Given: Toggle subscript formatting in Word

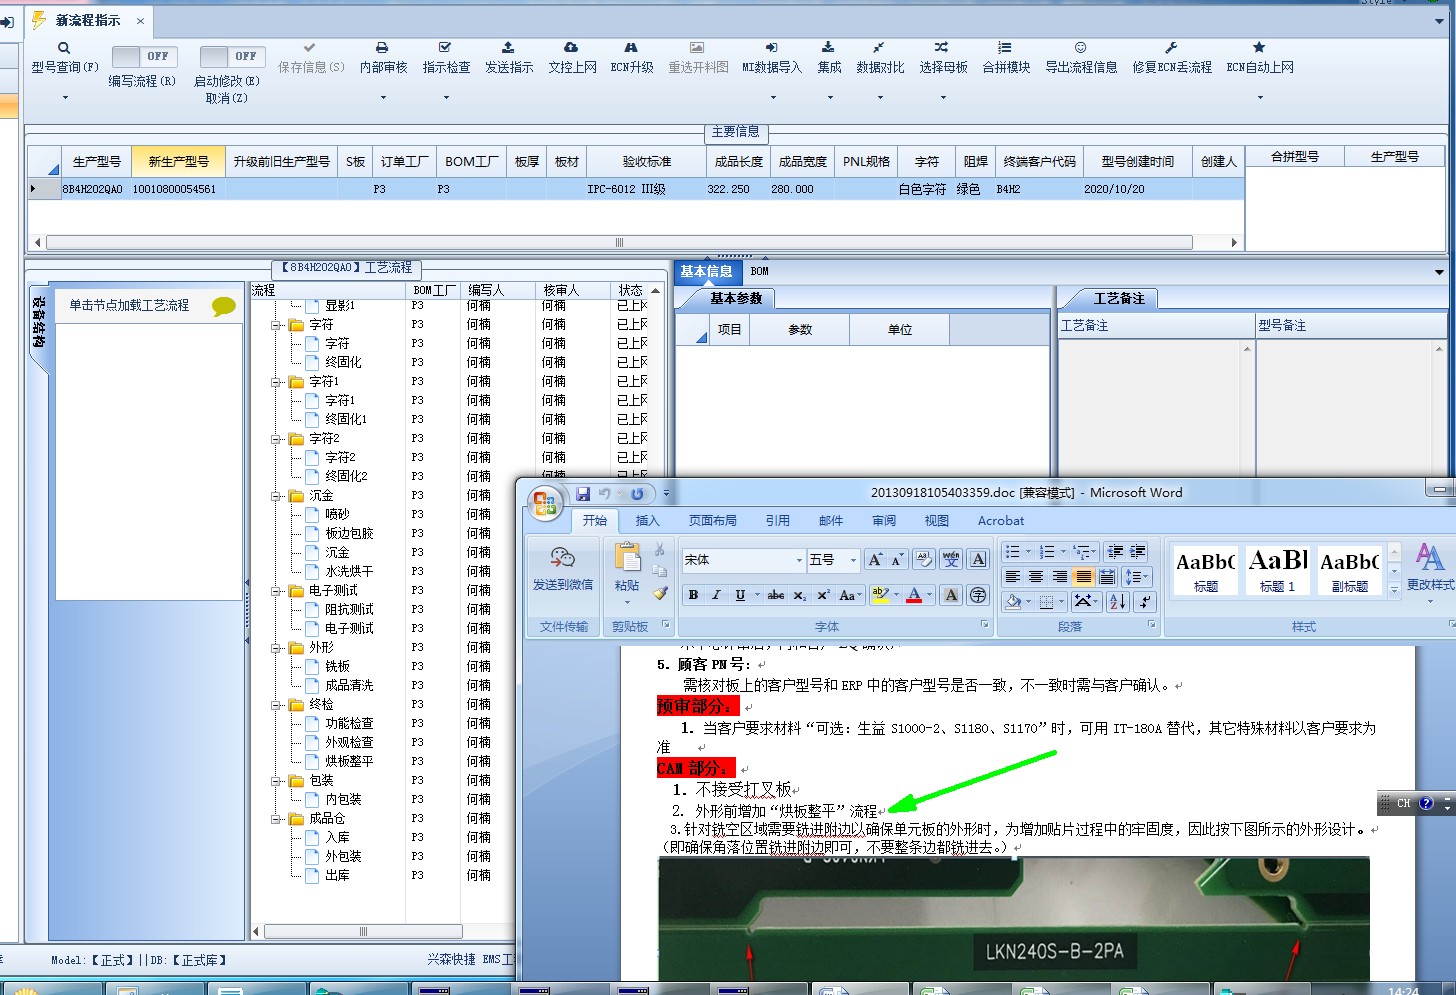Looking at the screenshot, I should [800, 595].
